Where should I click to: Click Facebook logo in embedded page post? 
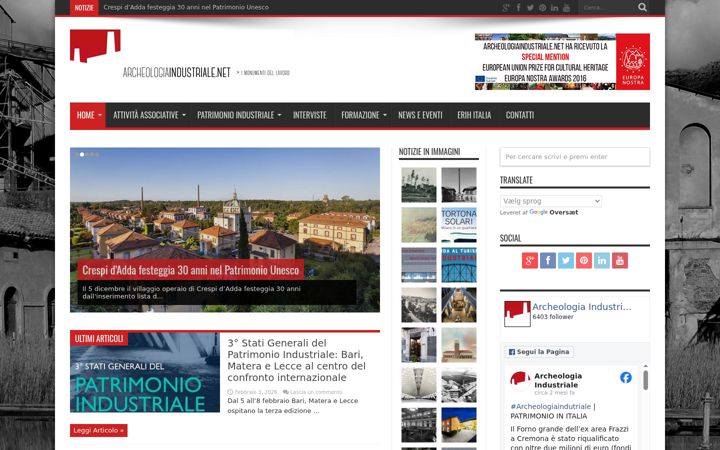pyautogui.click(x=626, y=377)
